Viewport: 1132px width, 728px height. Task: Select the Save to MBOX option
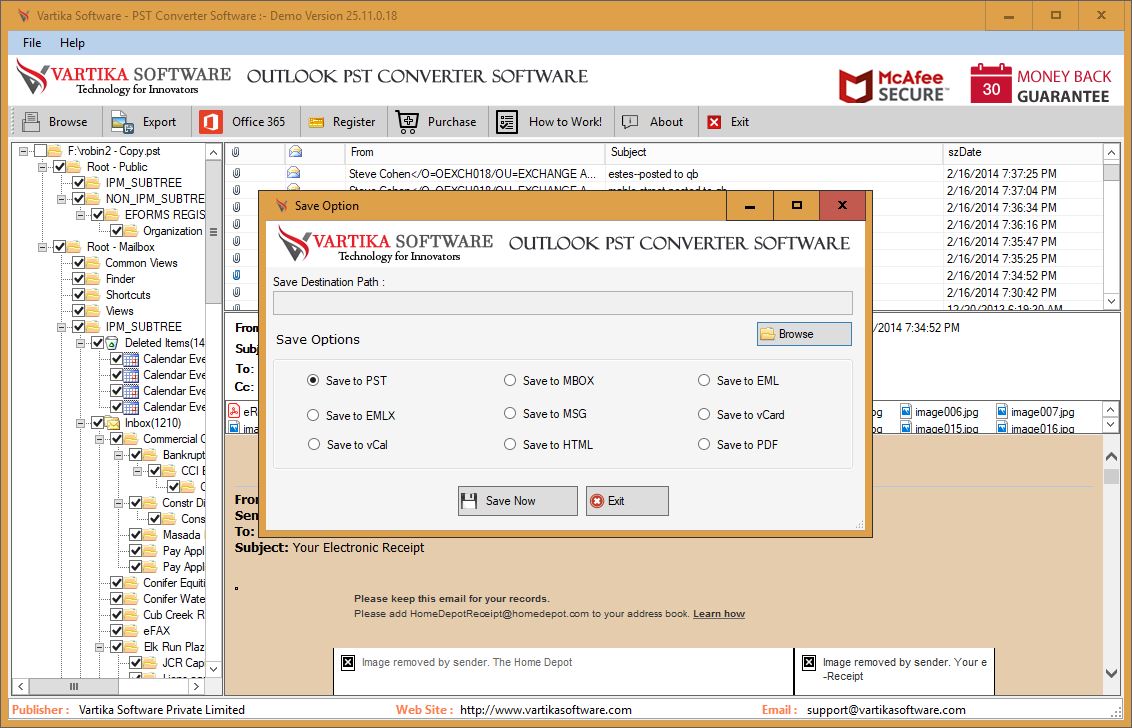(510, 381)
